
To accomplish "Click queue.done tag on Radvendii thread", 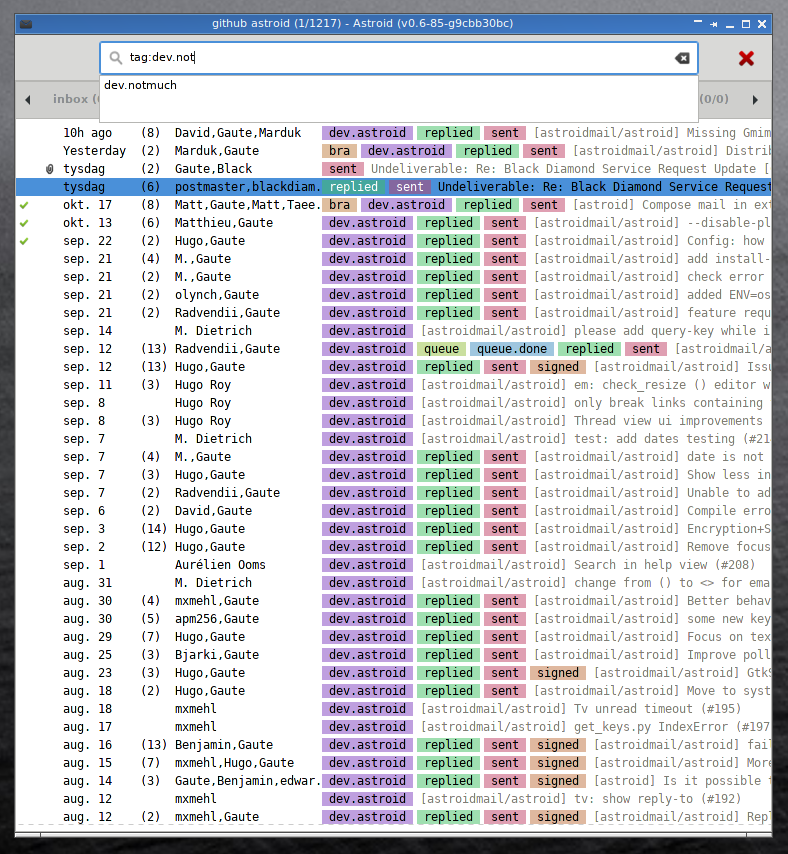I will [x=512, y=349].
